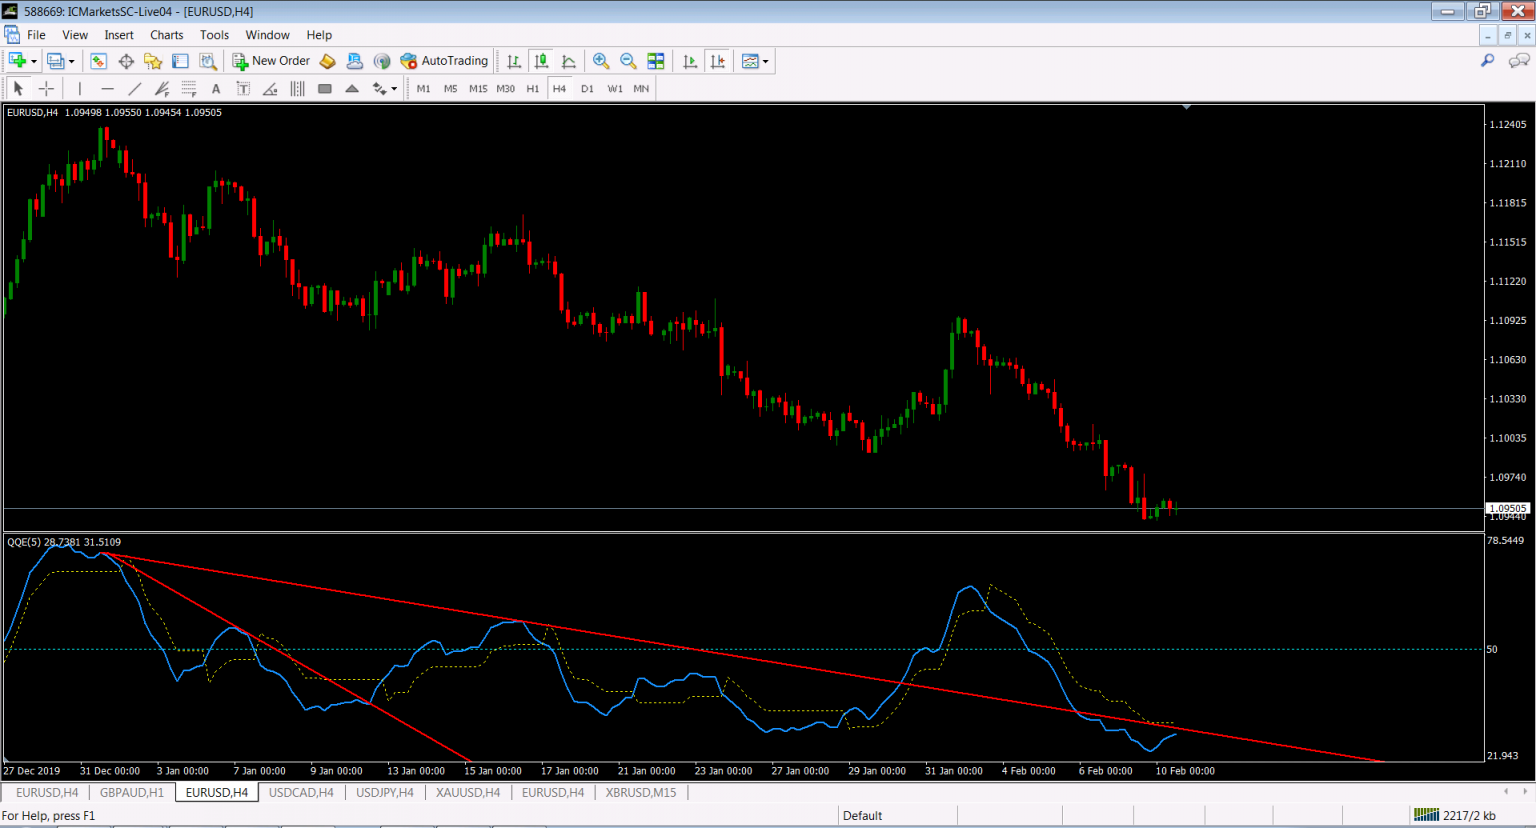Open the Help menu
This screenshot has height=828, width=1536.
(319, 35)
